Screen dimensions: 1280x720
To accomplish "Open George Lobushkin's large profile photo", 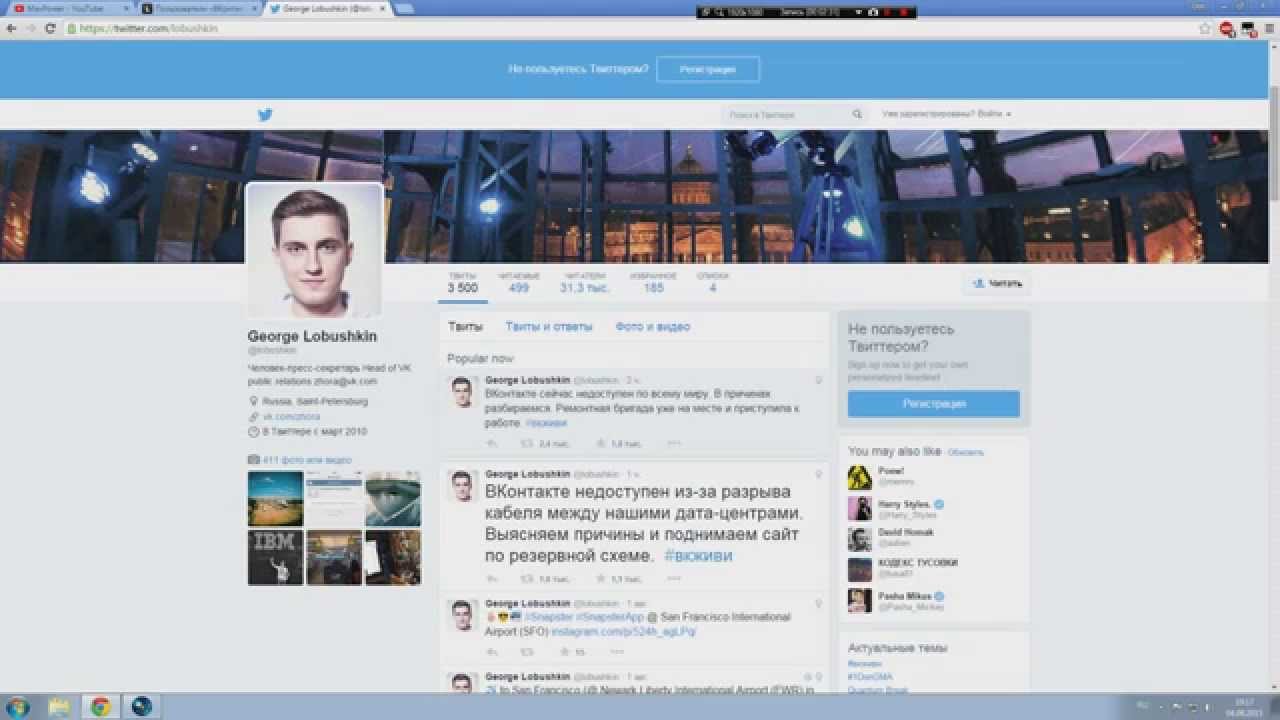I will pyautogui.click(x=314, y=250).
